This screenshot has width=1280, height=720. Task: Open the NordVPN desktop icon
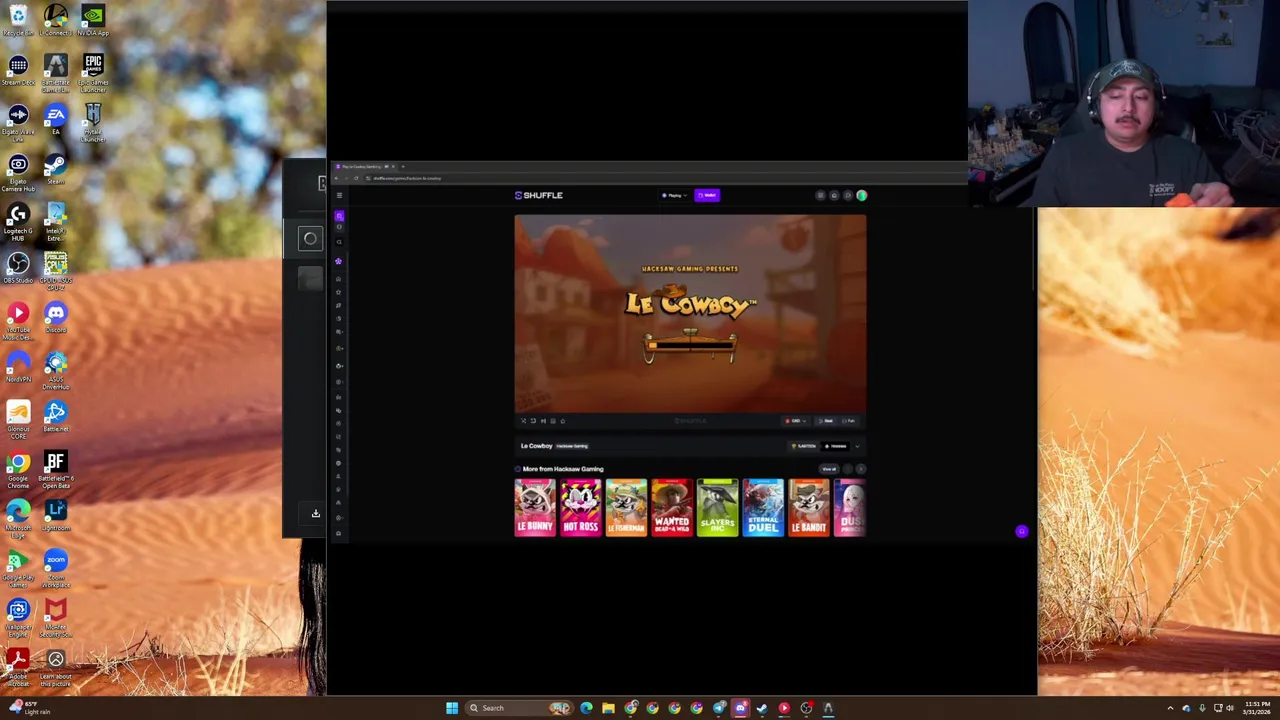18,367
